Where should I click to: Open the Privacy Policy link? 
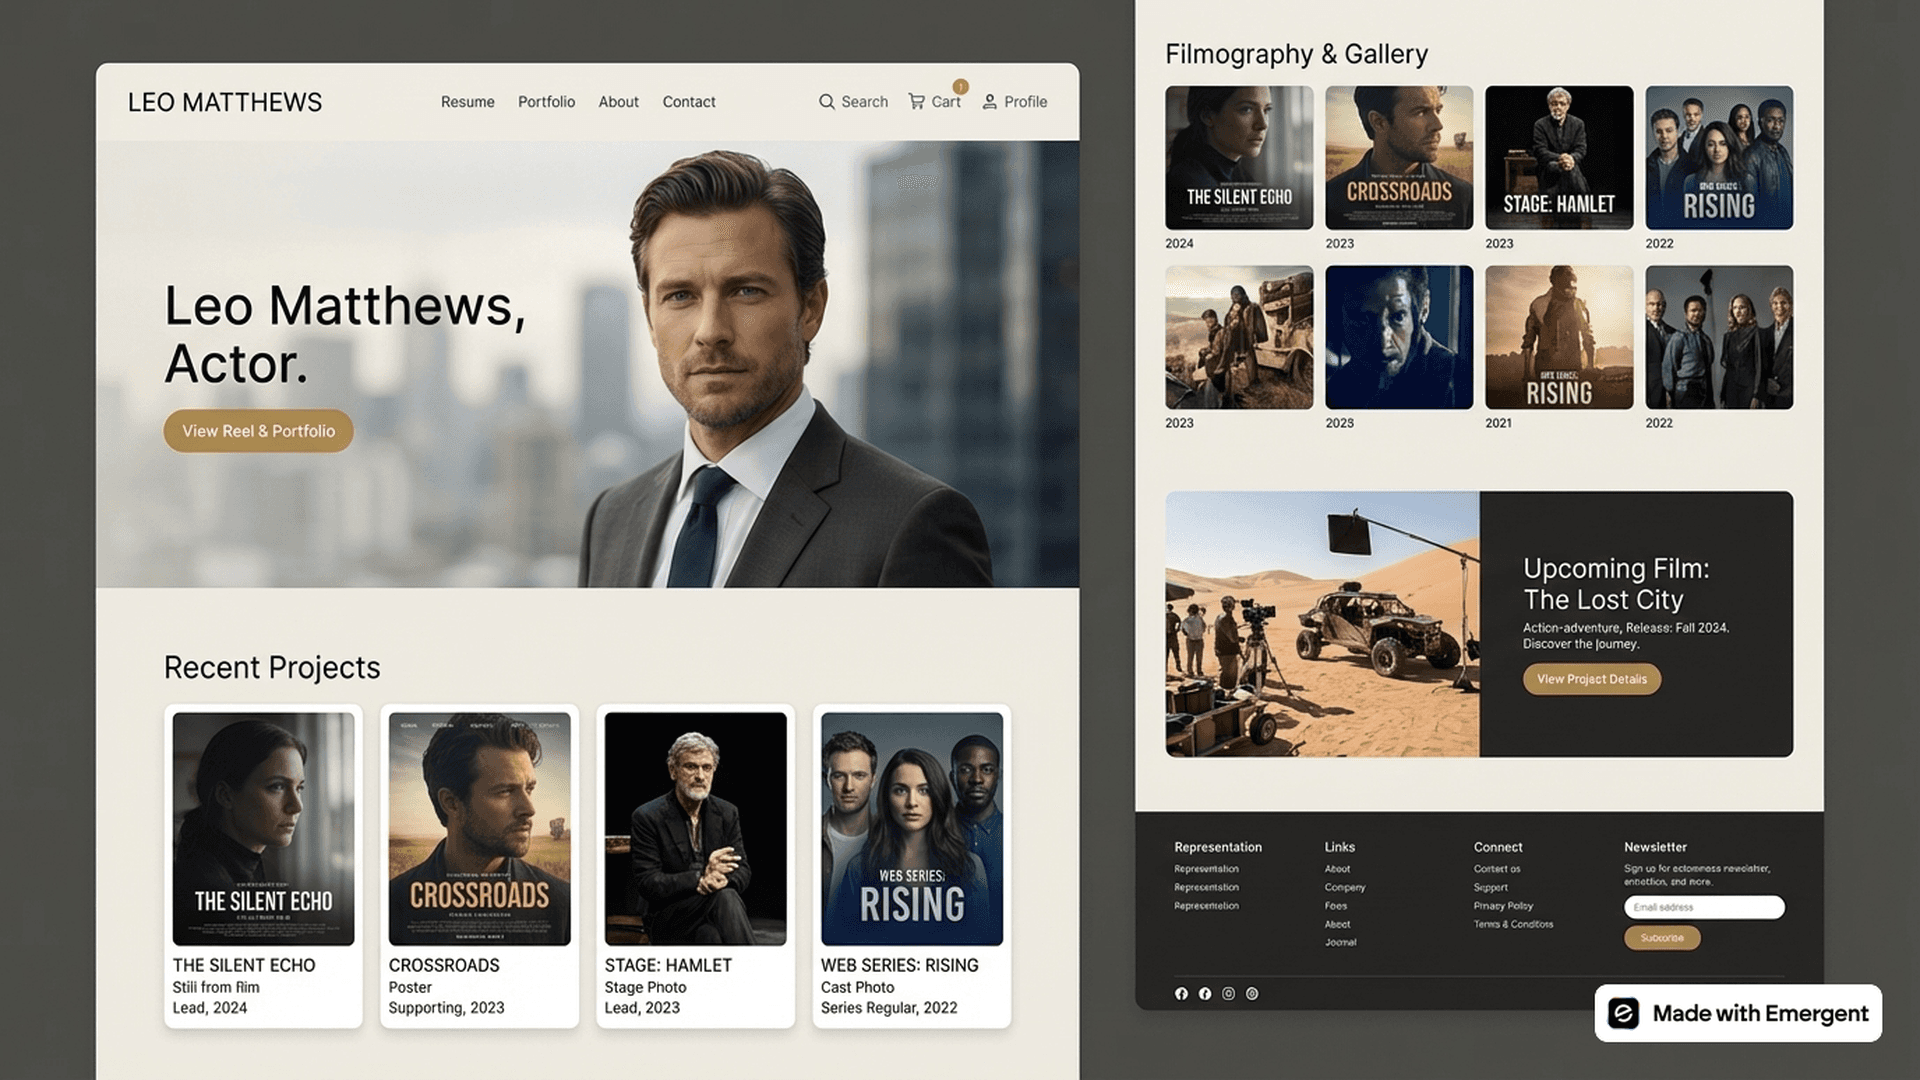coord(1503,905)
